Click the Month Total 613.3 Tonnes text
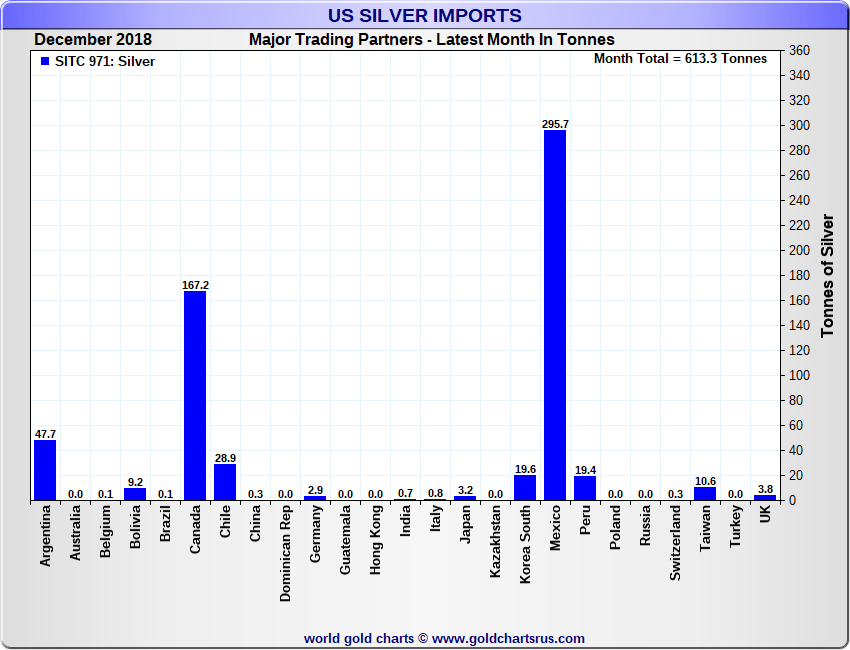Image resolution: width=850 pixels, height=650 pixels. pos(680,59)
